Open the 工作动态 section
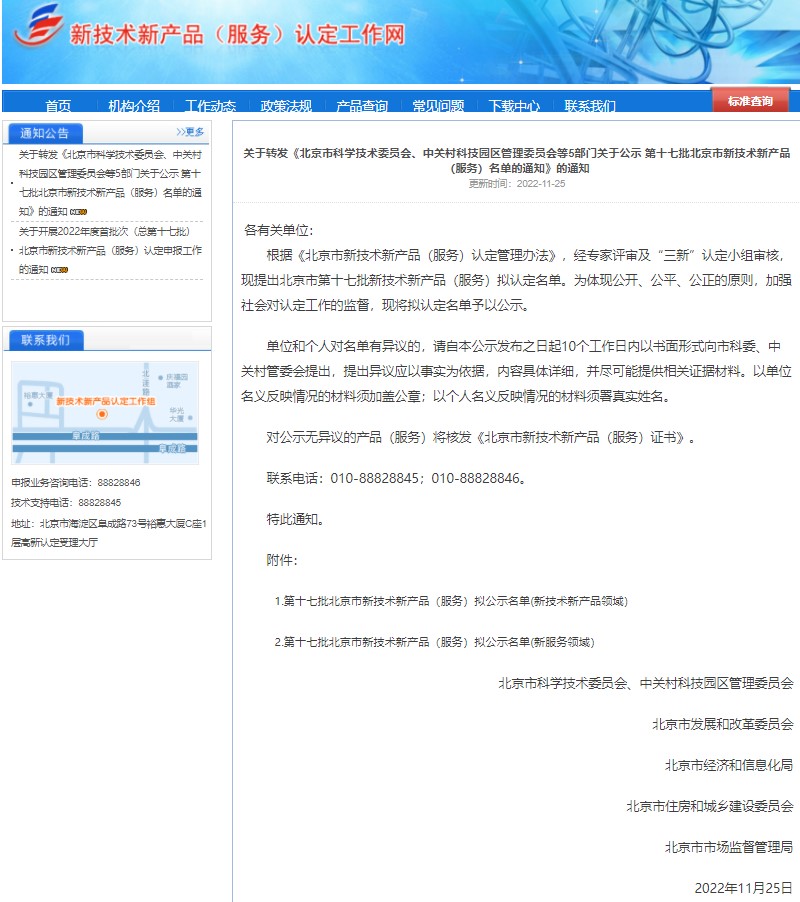 [x=210, y=106]
